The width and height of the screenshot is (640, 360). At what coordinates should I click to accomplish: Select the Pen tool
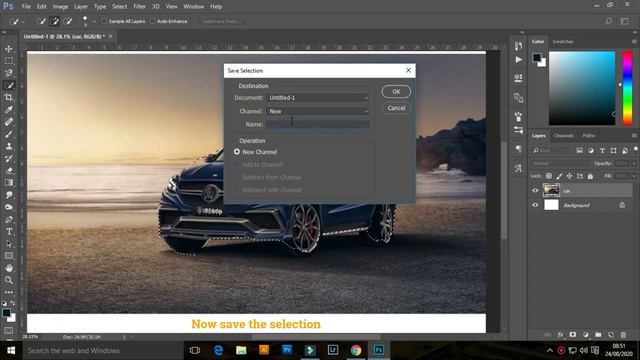[9, 219]
